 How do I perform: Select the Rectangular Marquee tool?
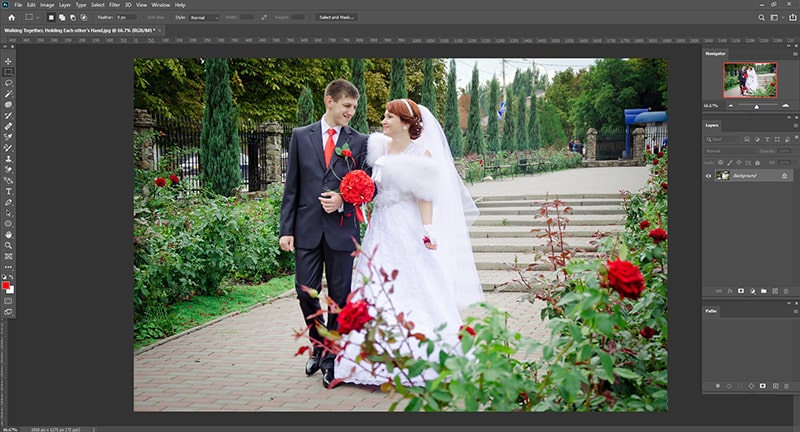pos(8,72)
